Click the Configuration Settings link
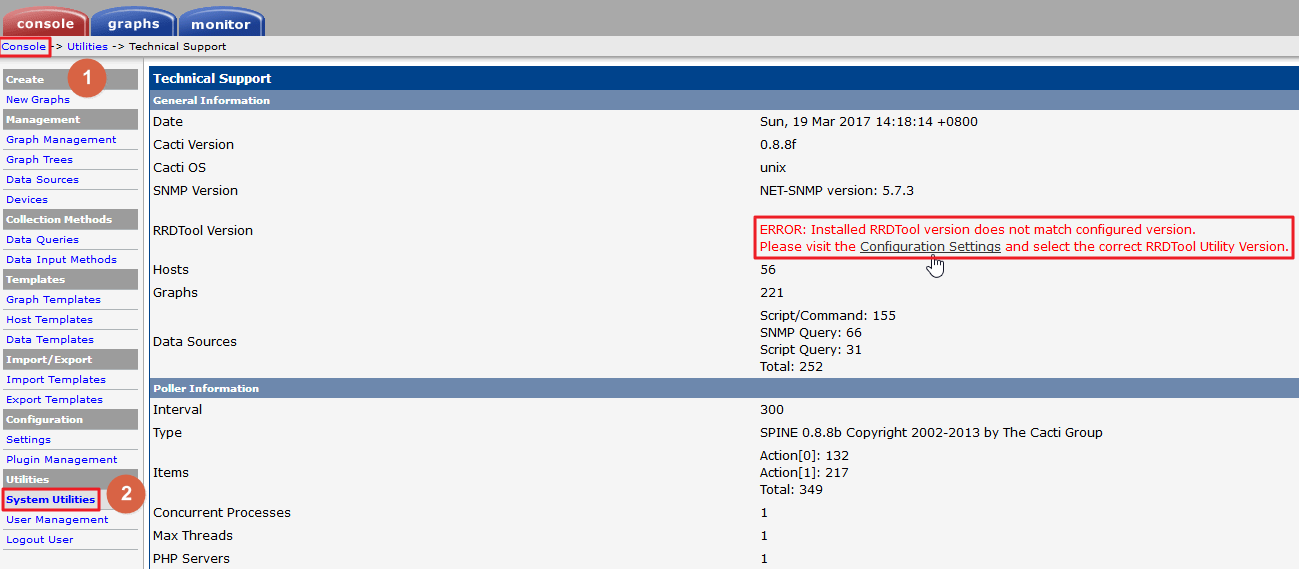Viewport: 1299px width, 569px height. [x=930, y=247]
